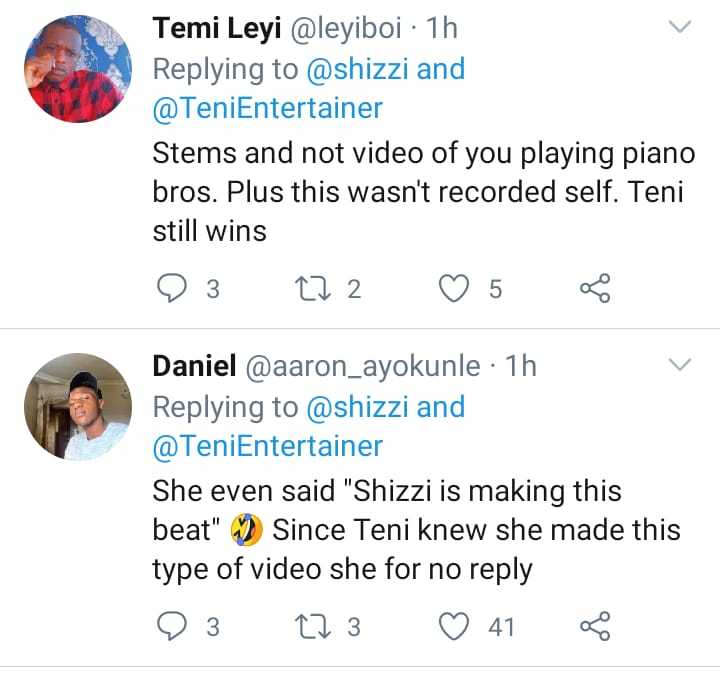
Task: Like Daniel's tweet with heart icon
Action: click(x=456, y=627)
